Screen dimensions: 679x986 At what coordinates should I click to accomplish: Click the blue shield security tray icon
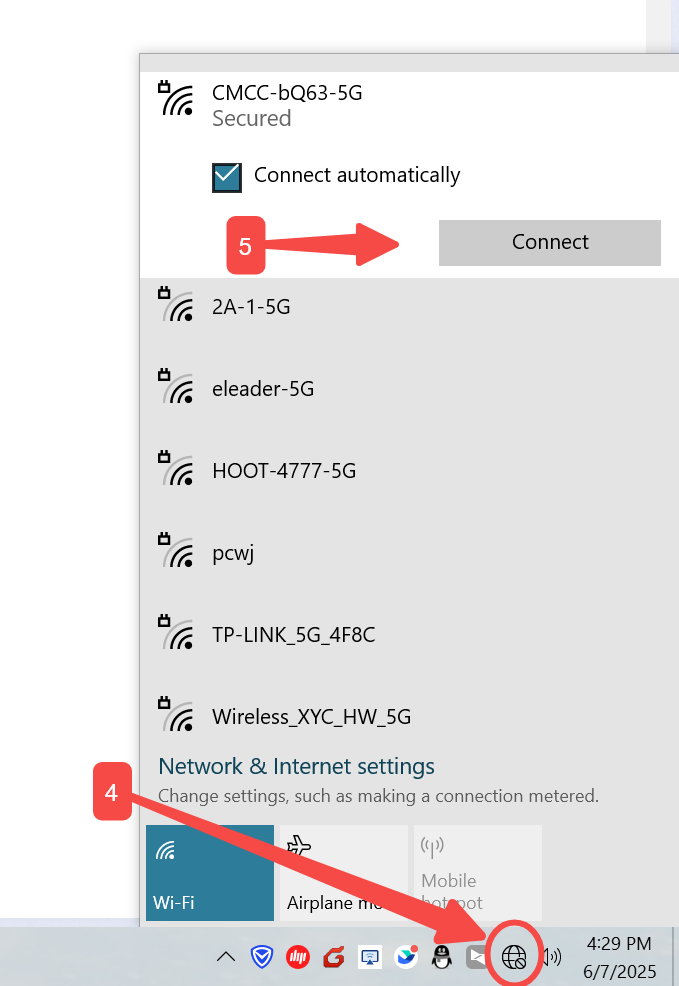point(262,957)
